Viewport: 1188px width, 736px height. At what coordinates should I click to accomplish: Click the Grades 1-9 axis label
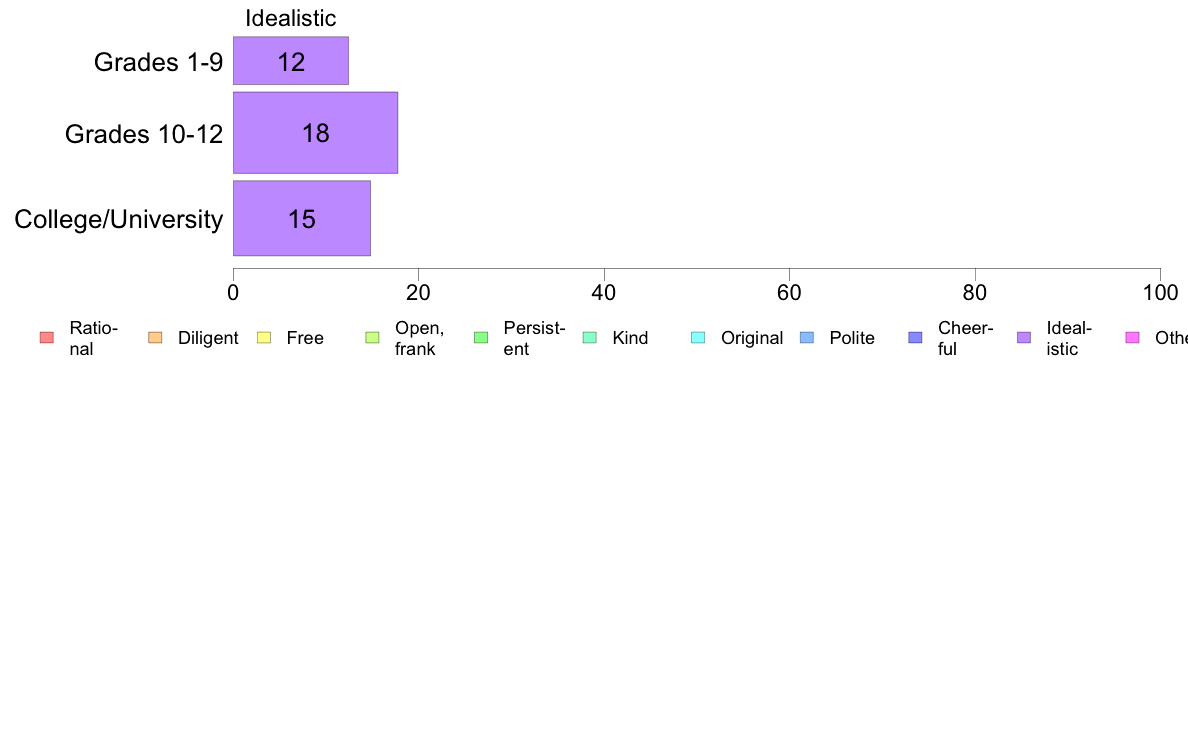click(158, 62)
